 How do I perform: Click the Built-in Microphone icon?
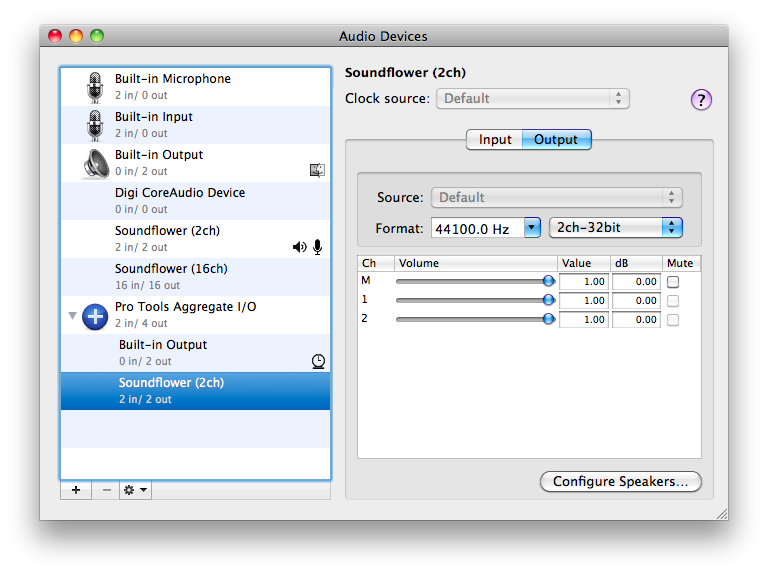(95, 87)
